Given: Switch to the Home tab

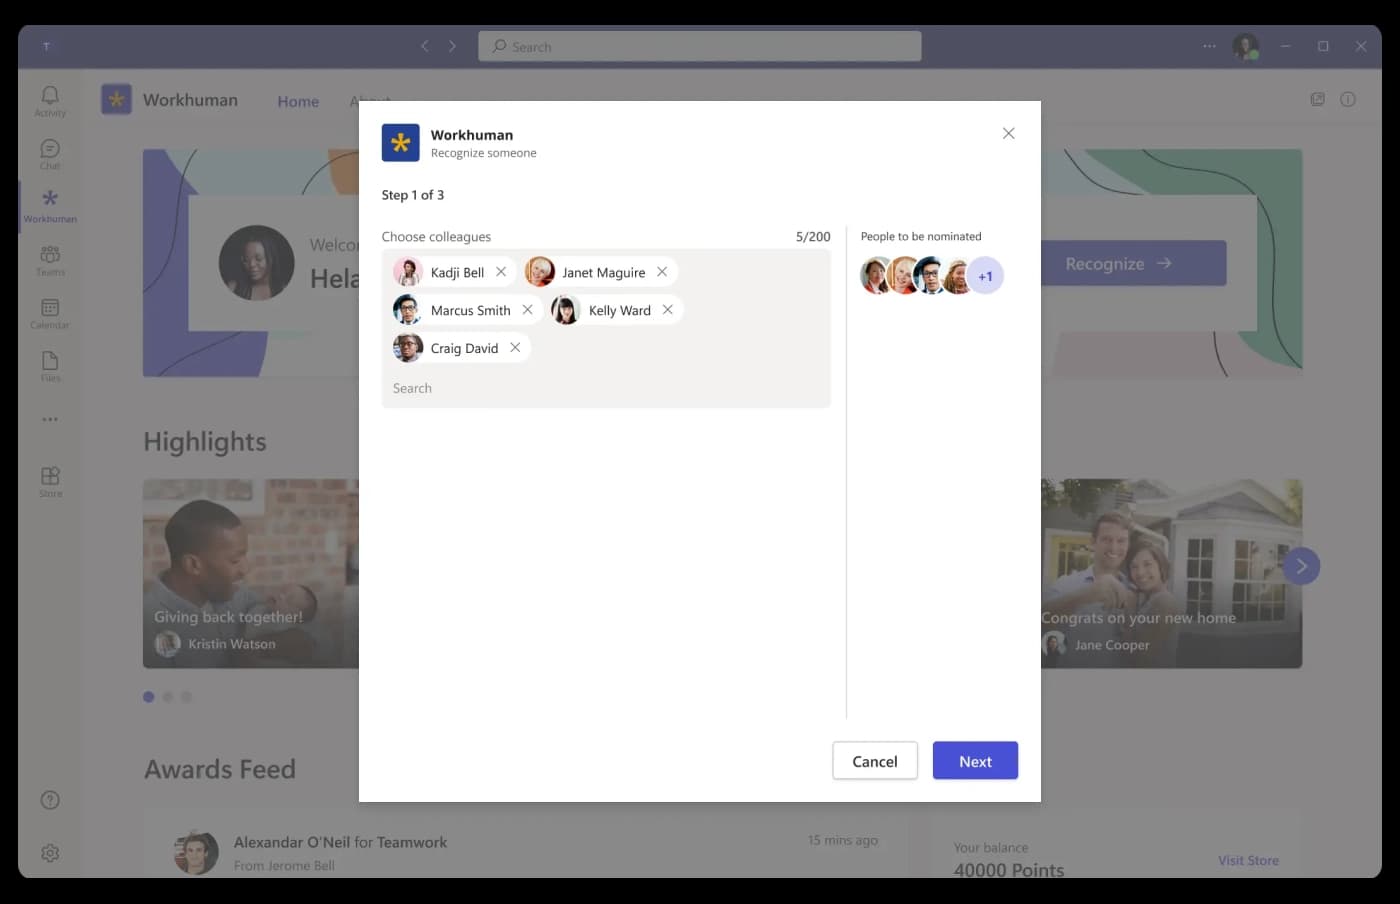Looking at the screenshot, I should coord(297,101).
